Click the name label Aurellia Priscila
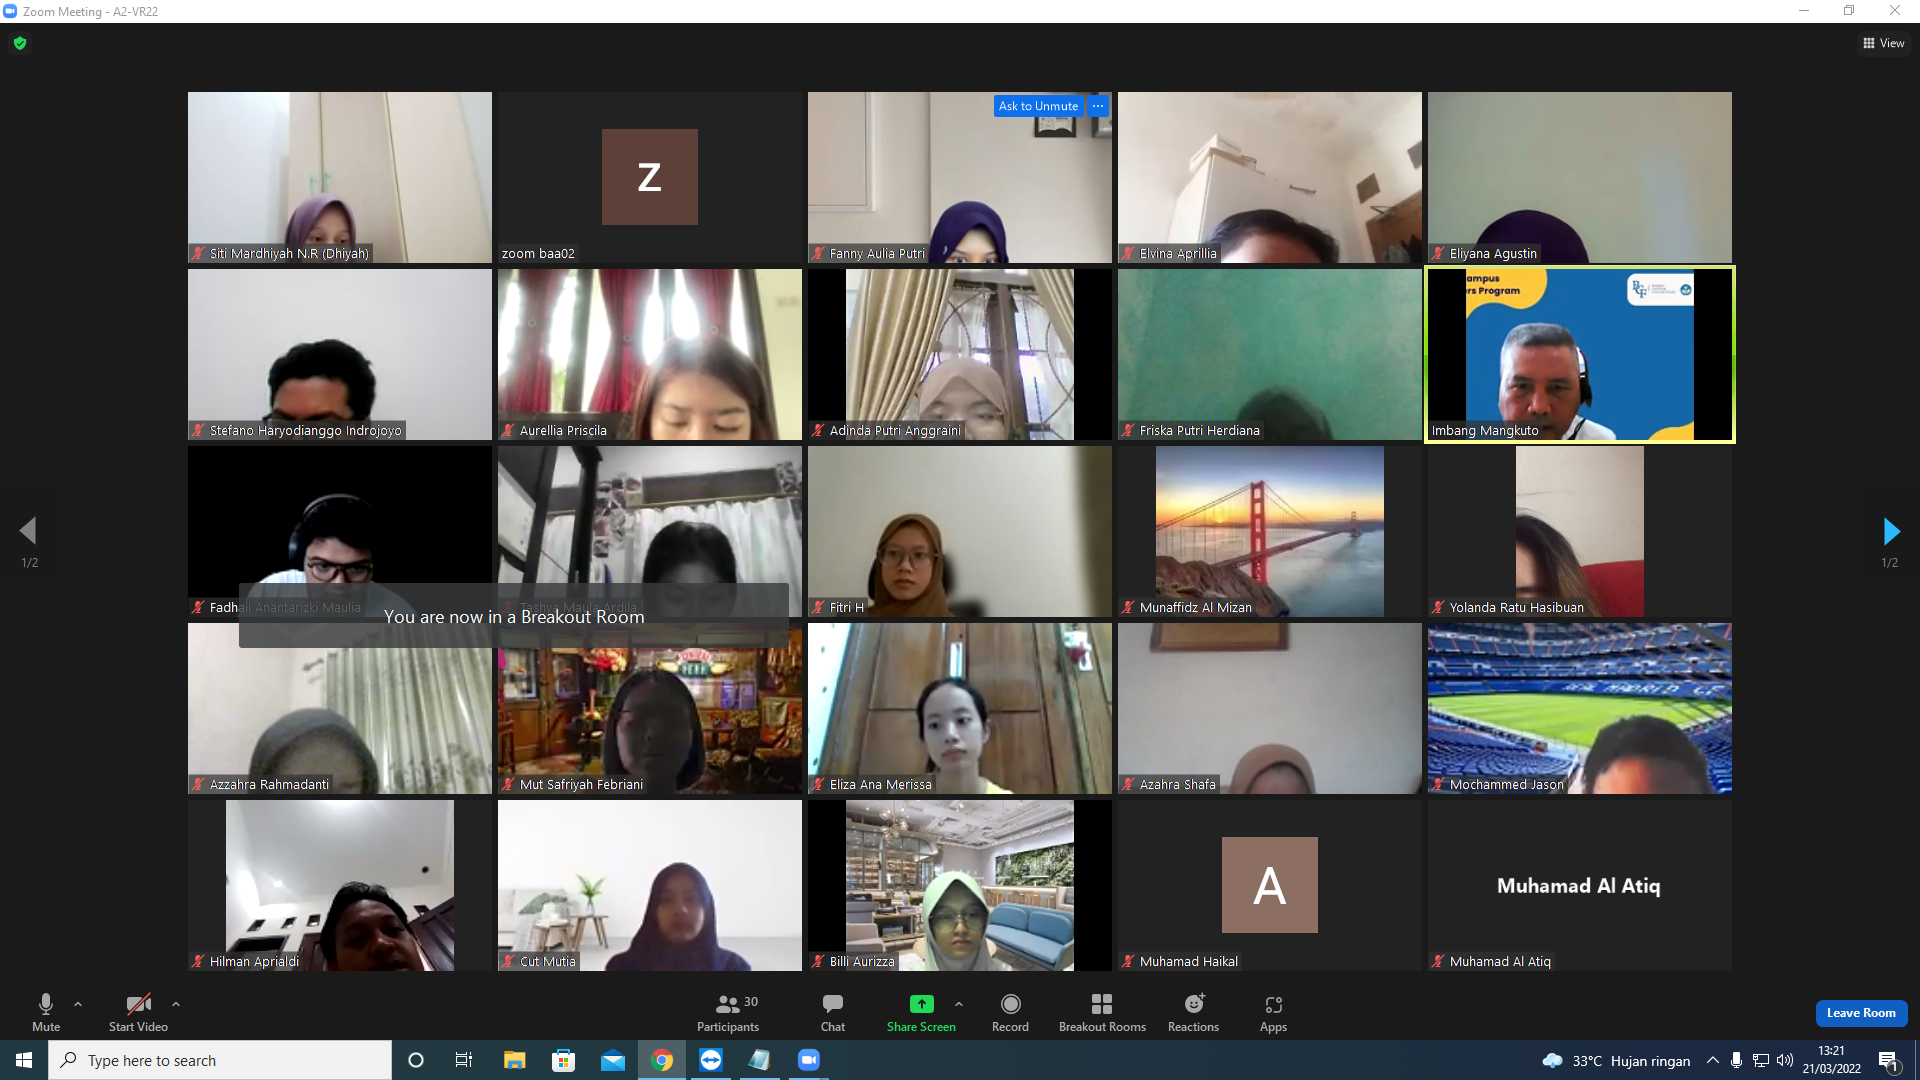 tap(563, 431)
